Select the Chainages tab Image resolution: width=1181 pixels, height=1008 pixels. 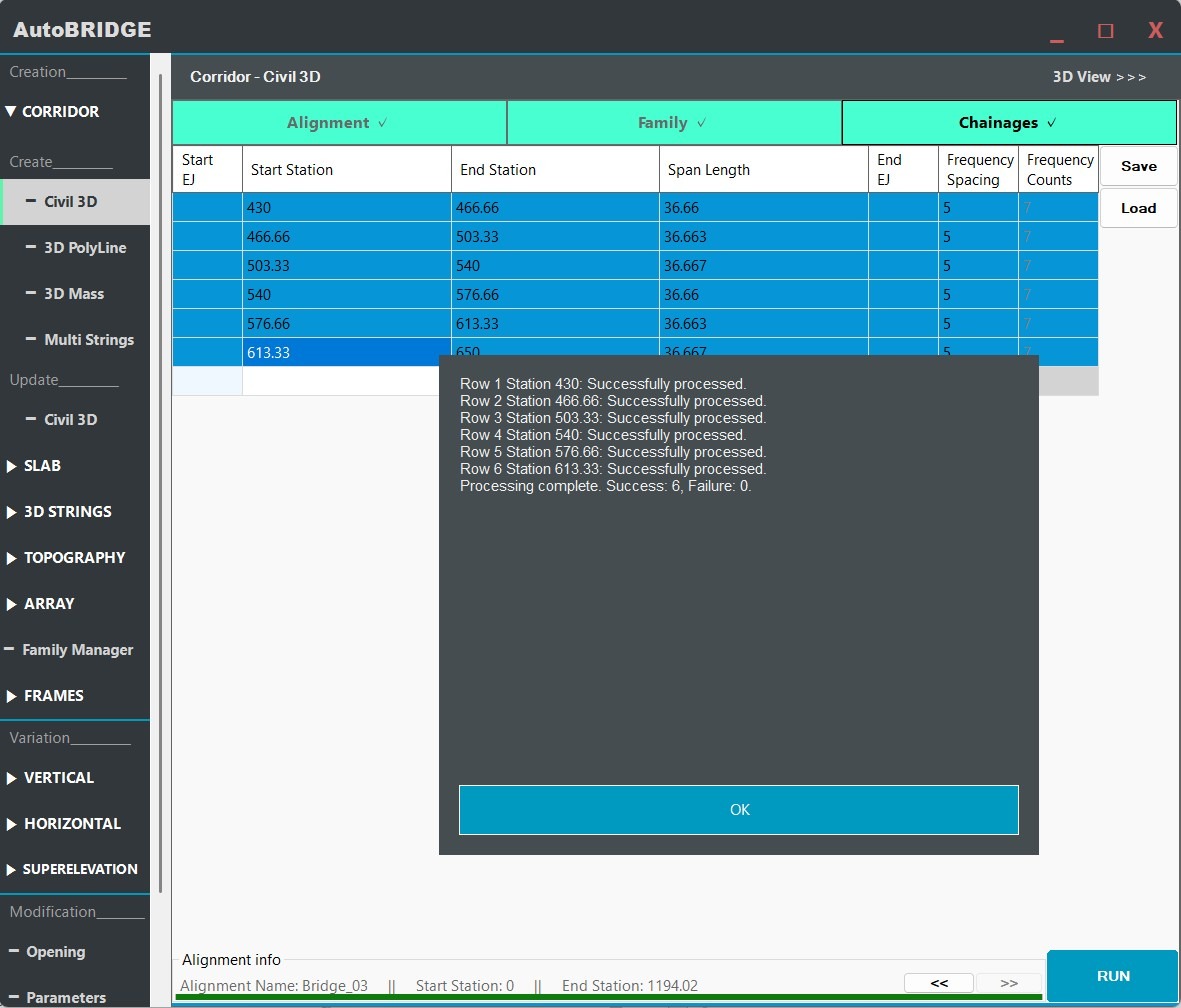click(1008, 123)
